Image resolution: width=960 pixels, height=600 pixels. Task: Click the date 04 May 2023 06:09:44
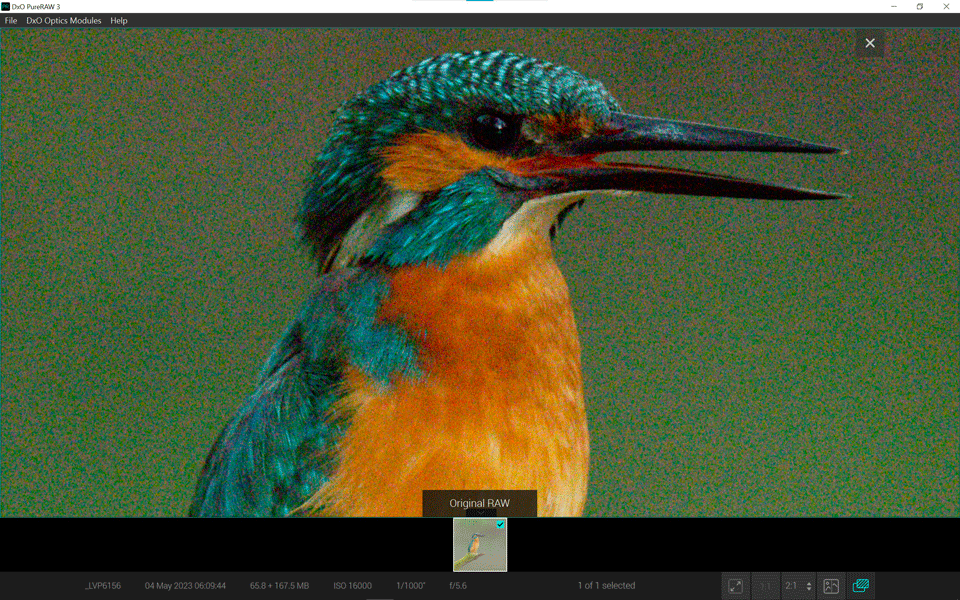[x=186, y=586]
